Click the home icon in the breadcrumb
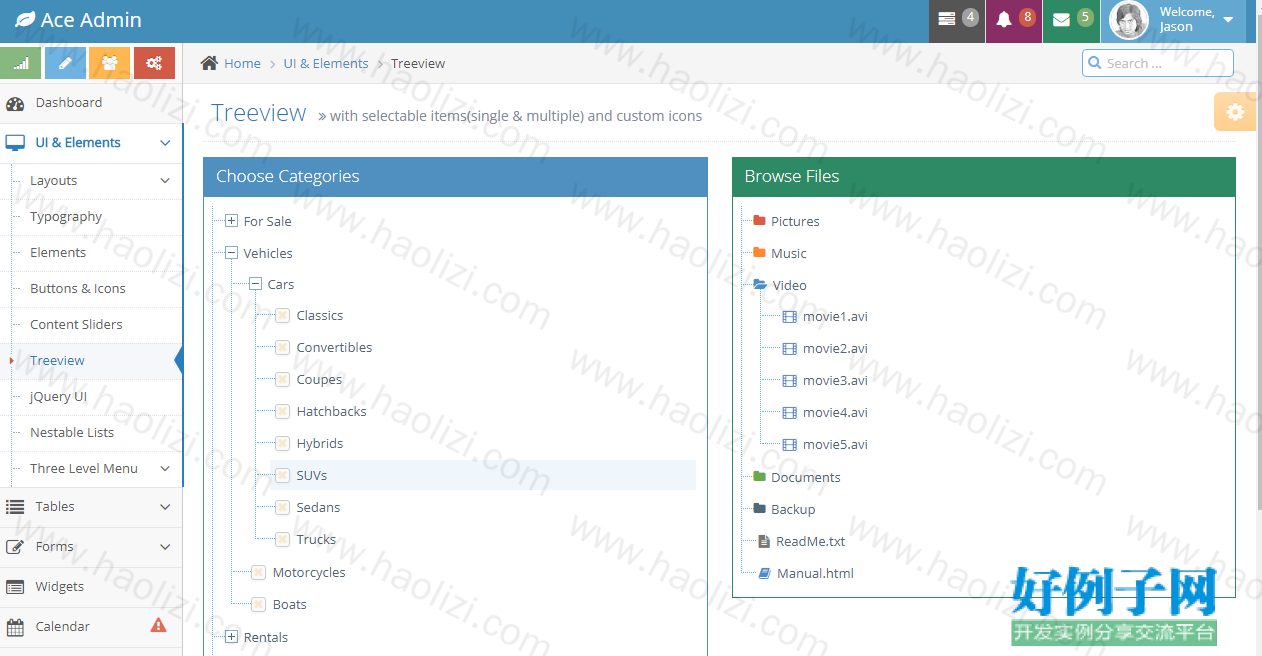Image resolution: width=1262 pixels, height=656 pixels. coord(209,63)
